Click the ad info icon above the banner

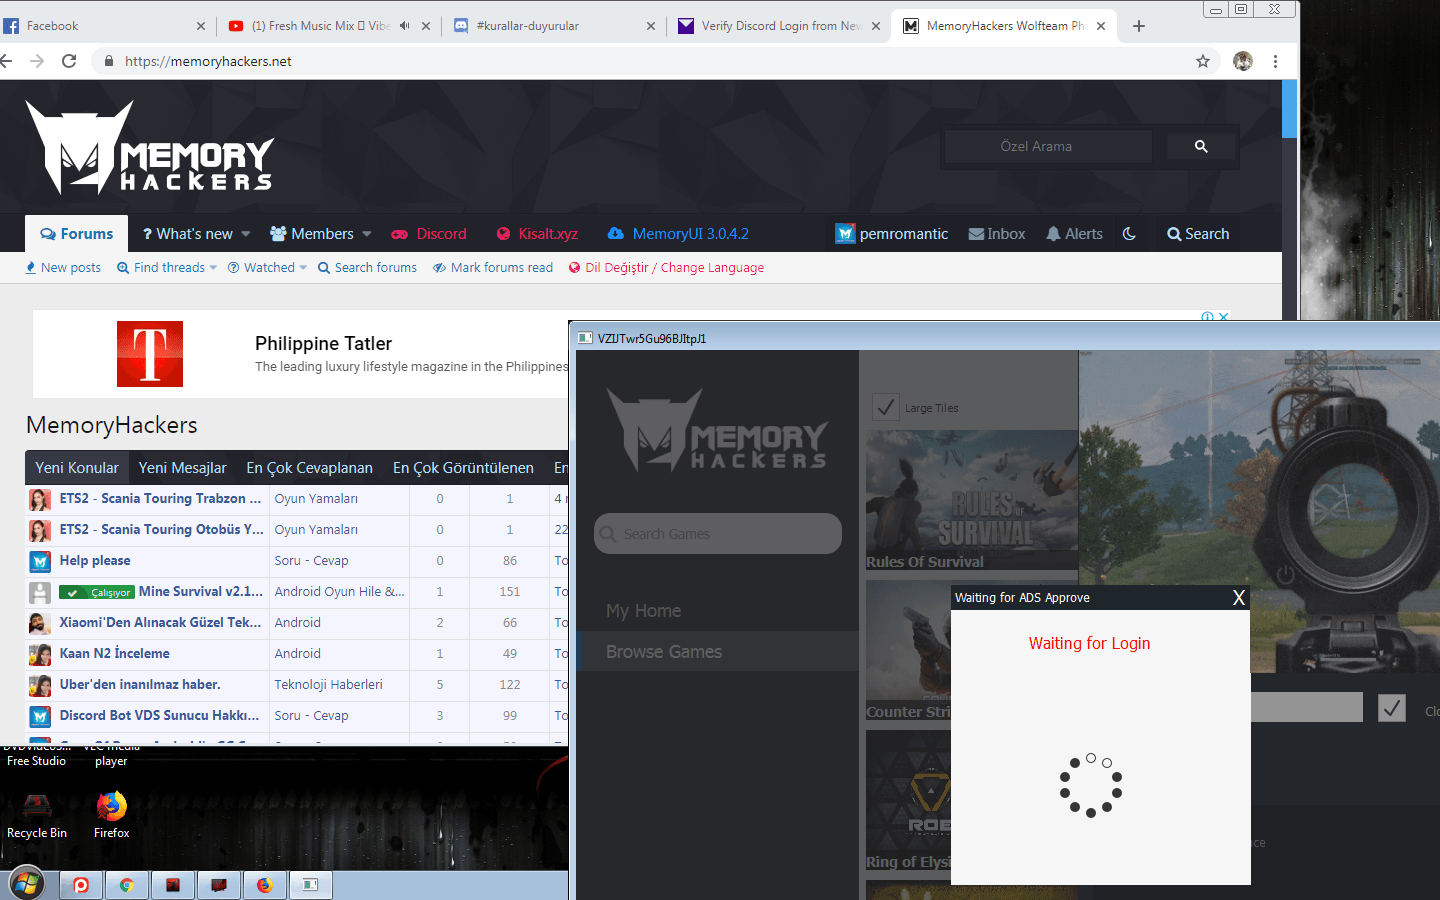point(1207,316)
